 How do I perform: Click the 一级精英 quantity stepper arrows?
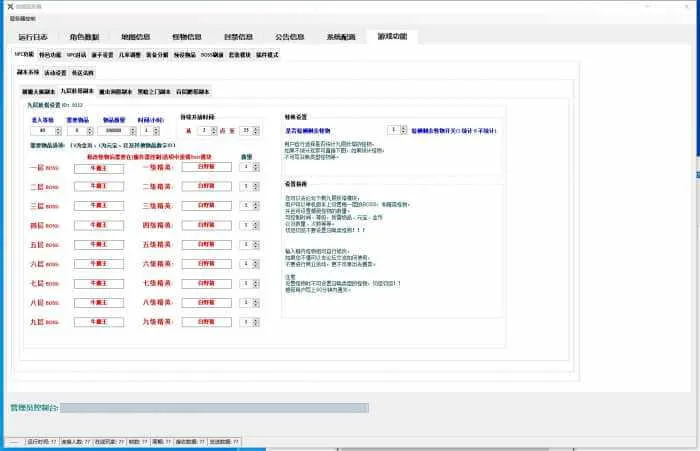(x=256, y=167)
